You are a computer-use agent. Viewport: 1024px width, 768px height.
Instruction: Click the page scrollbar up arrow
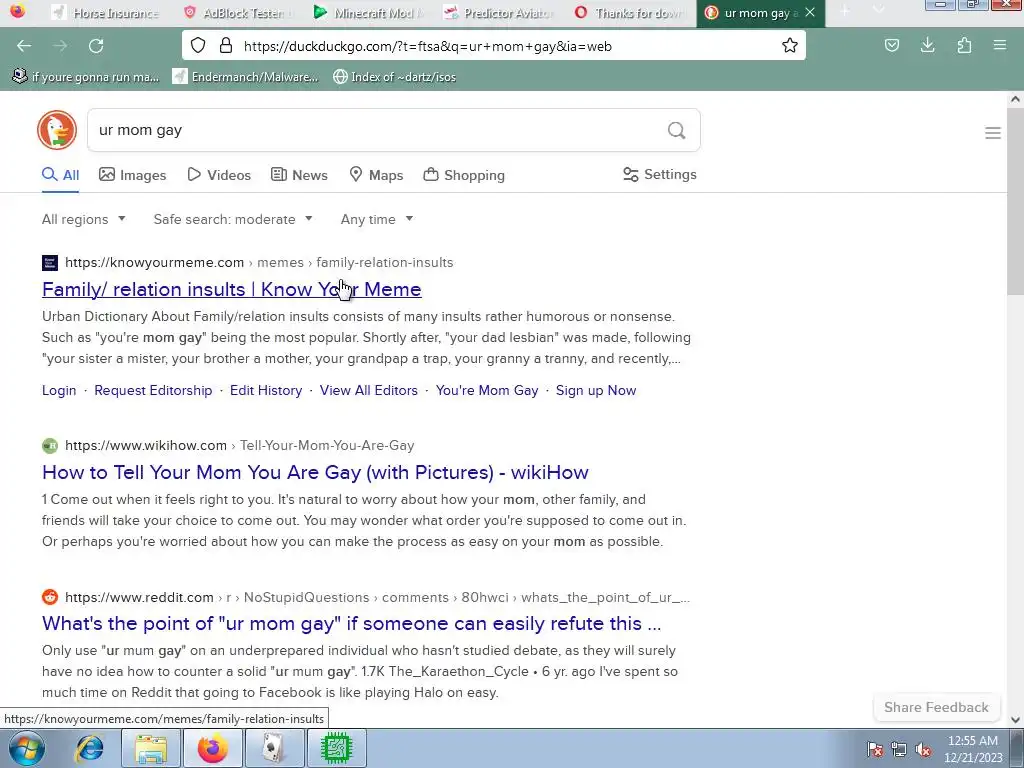pos(1015,99)
